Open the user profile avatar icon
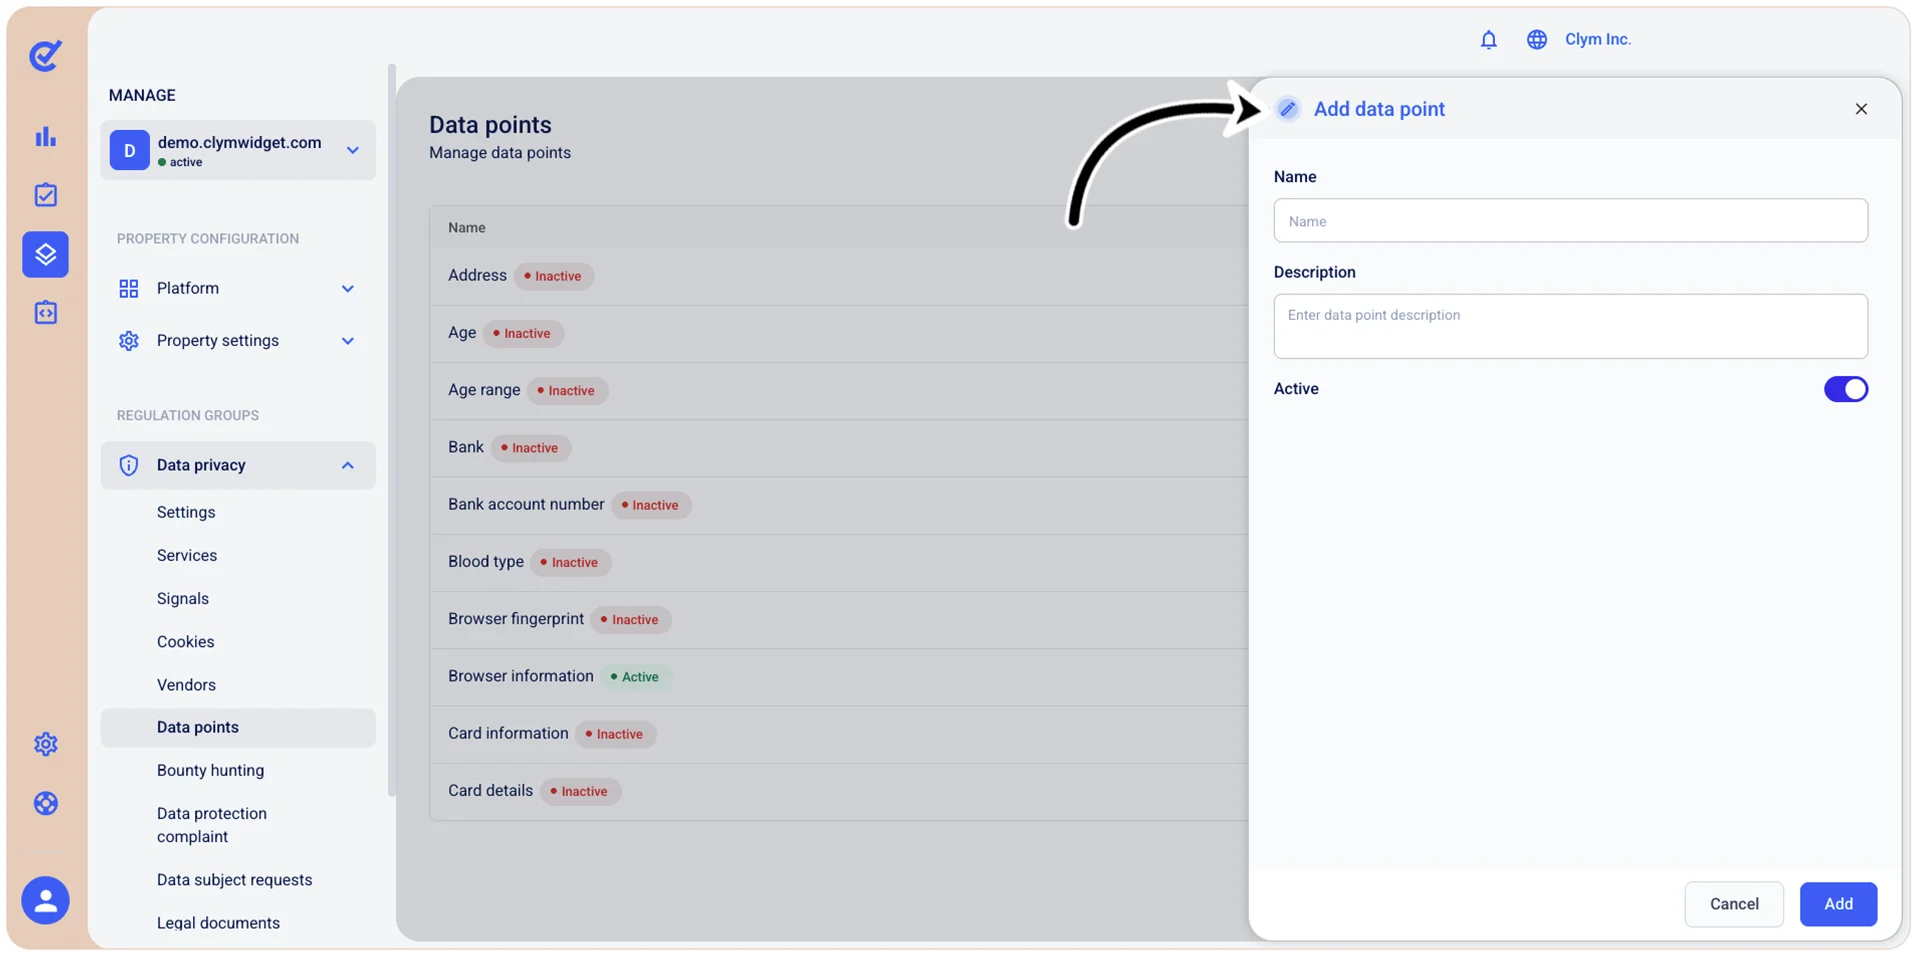The height and width of the screenshot is (955, 1917). [x=45, y=901]
